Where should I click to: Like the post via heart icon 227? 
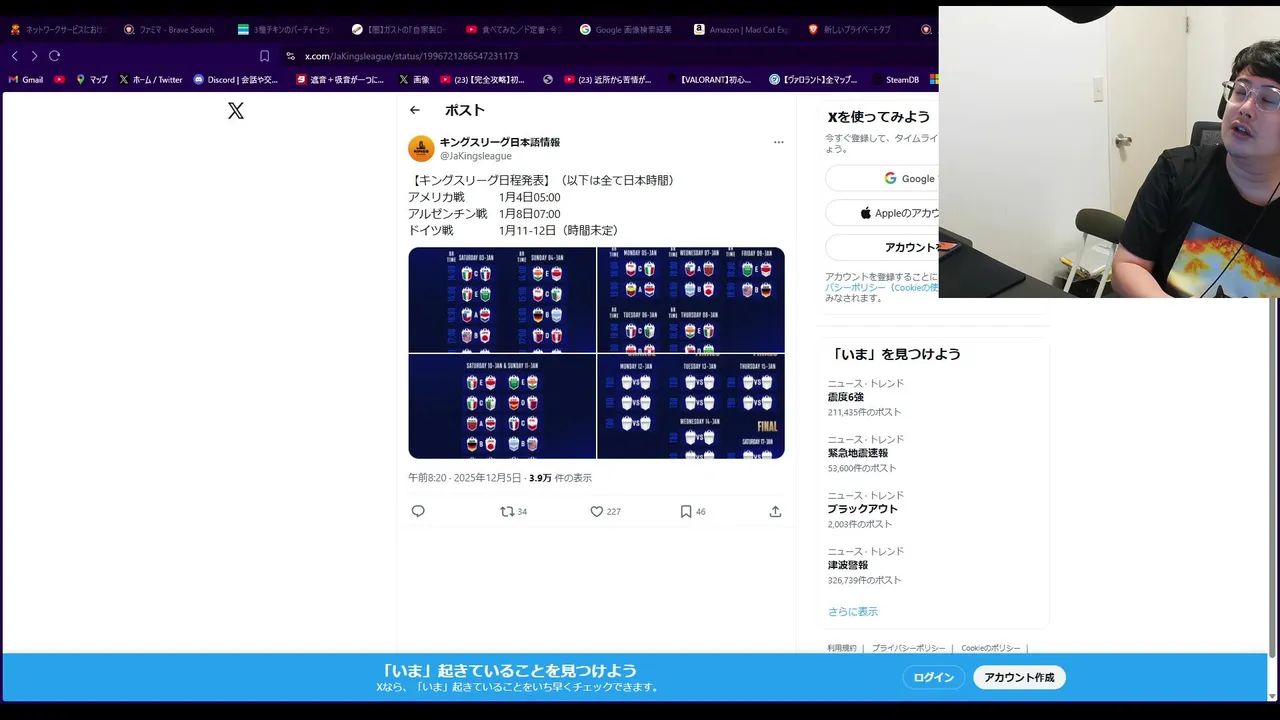click(605, 511)
